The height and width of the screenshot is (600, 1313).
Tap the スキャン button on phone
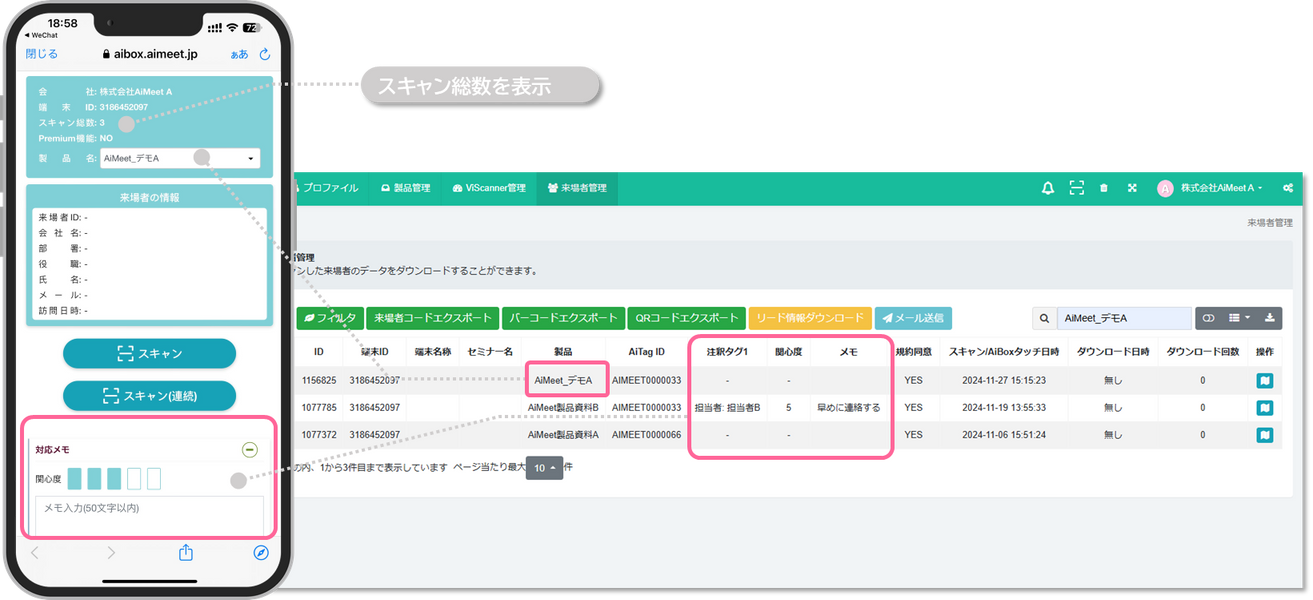[x=149, y=353]
